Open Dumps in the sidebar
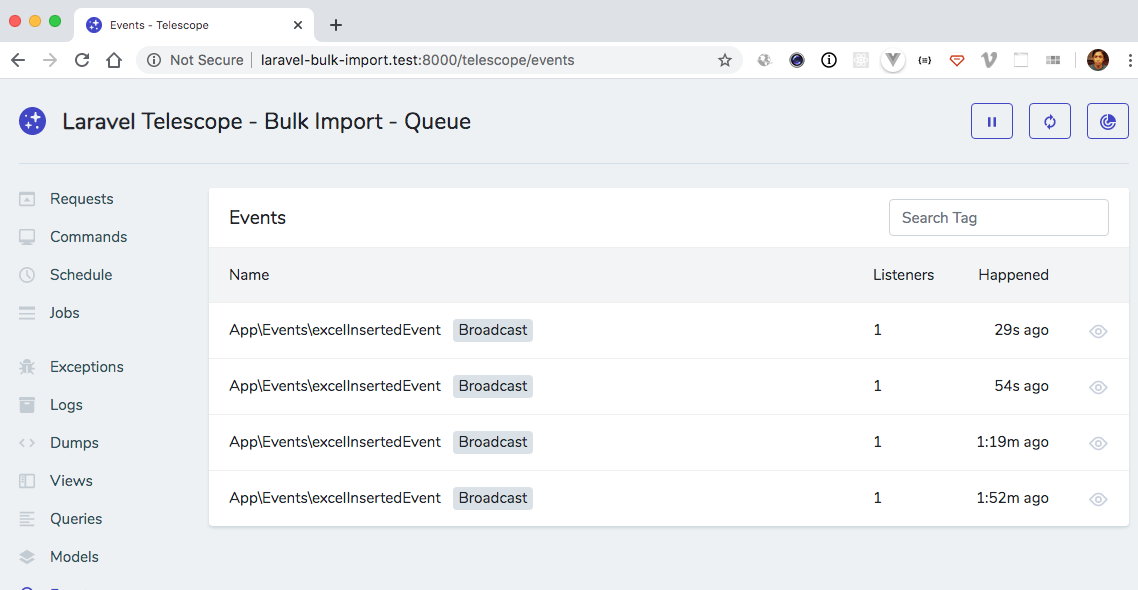The height and width of the screenshot is (590, 1138). 74,443
